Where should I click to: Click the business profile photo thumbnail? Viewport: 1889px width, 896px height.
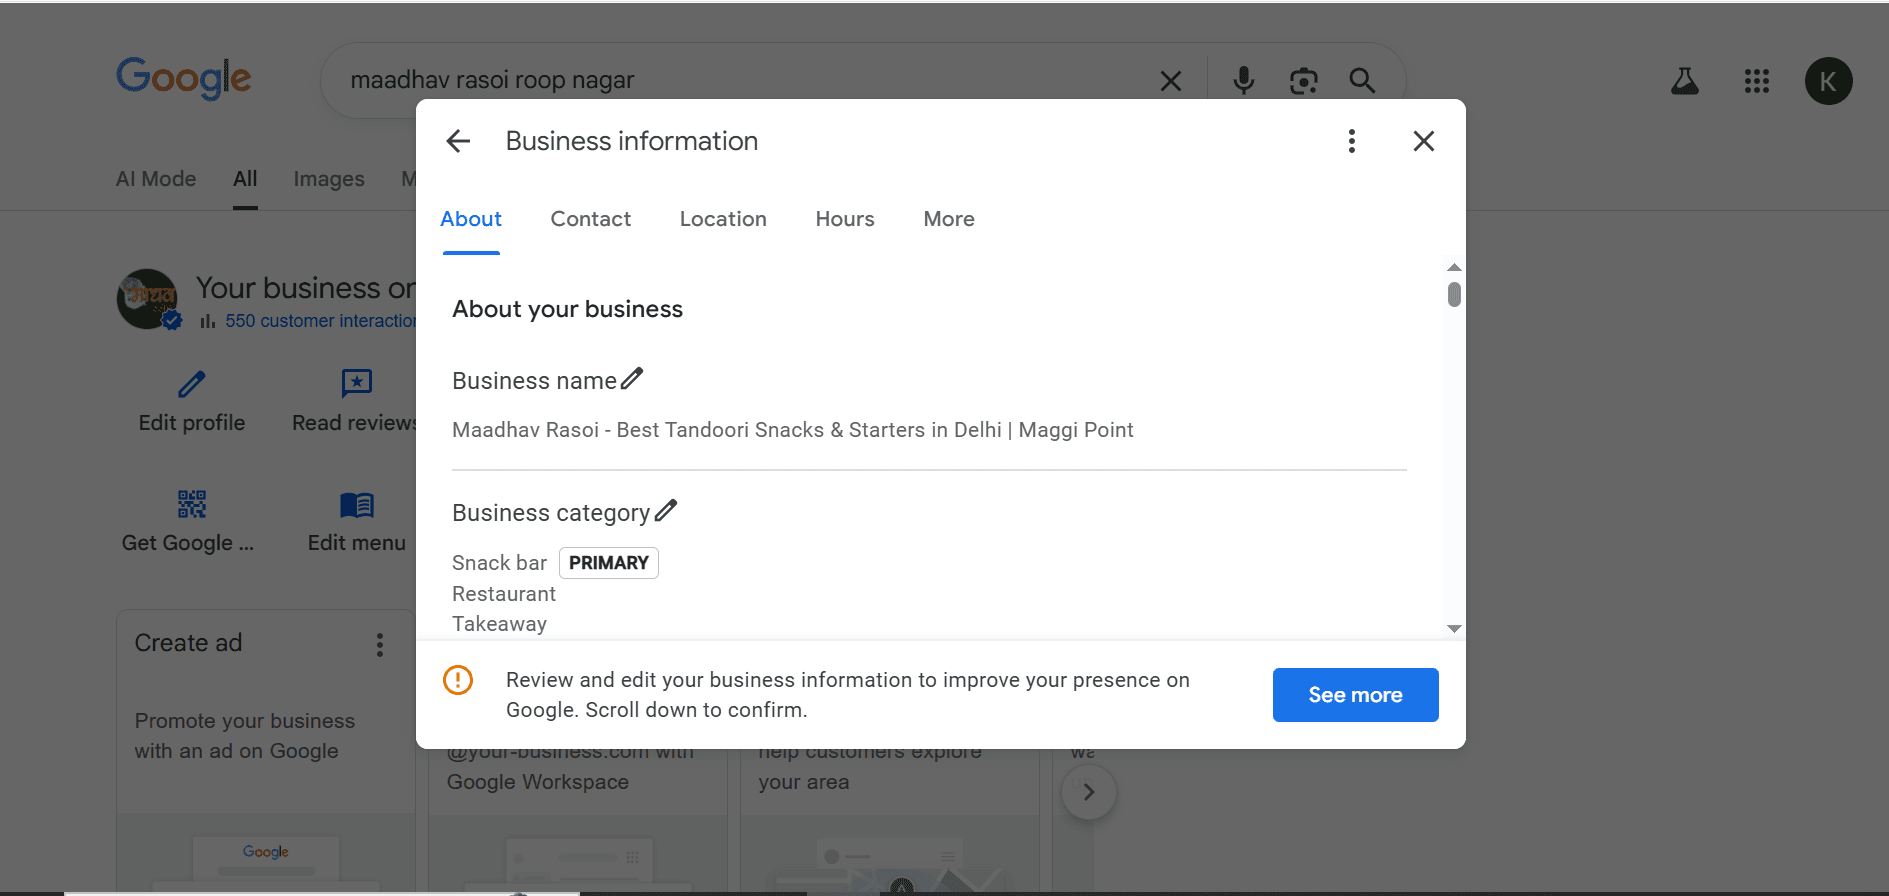pos(148,299)
